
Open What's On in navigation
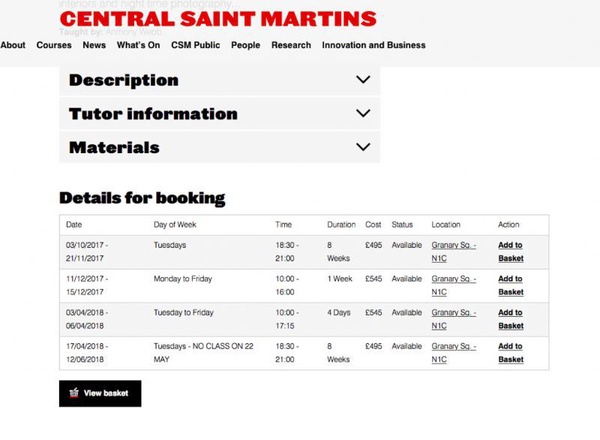tap(139, 45)
